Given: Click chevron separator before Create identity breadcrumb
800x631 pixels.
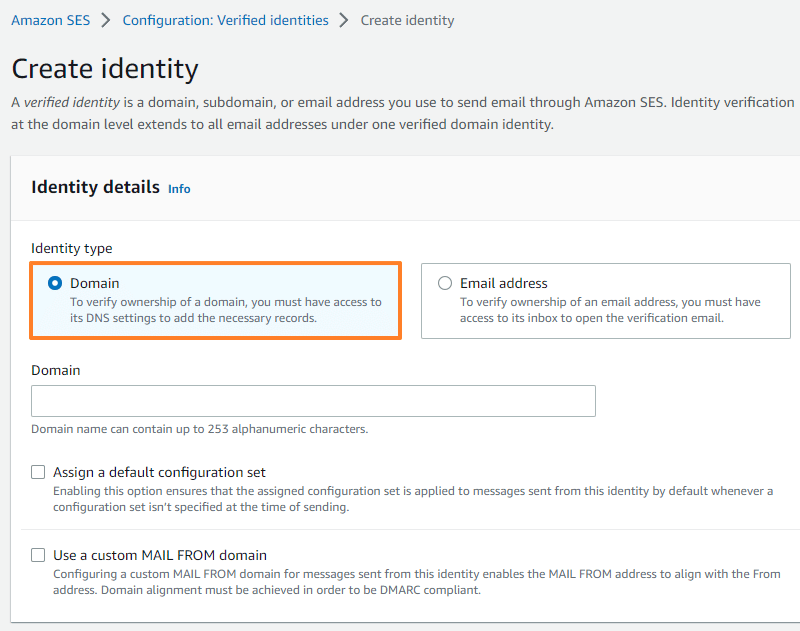Looking at the screenshot, I should [x=344, y=20].
